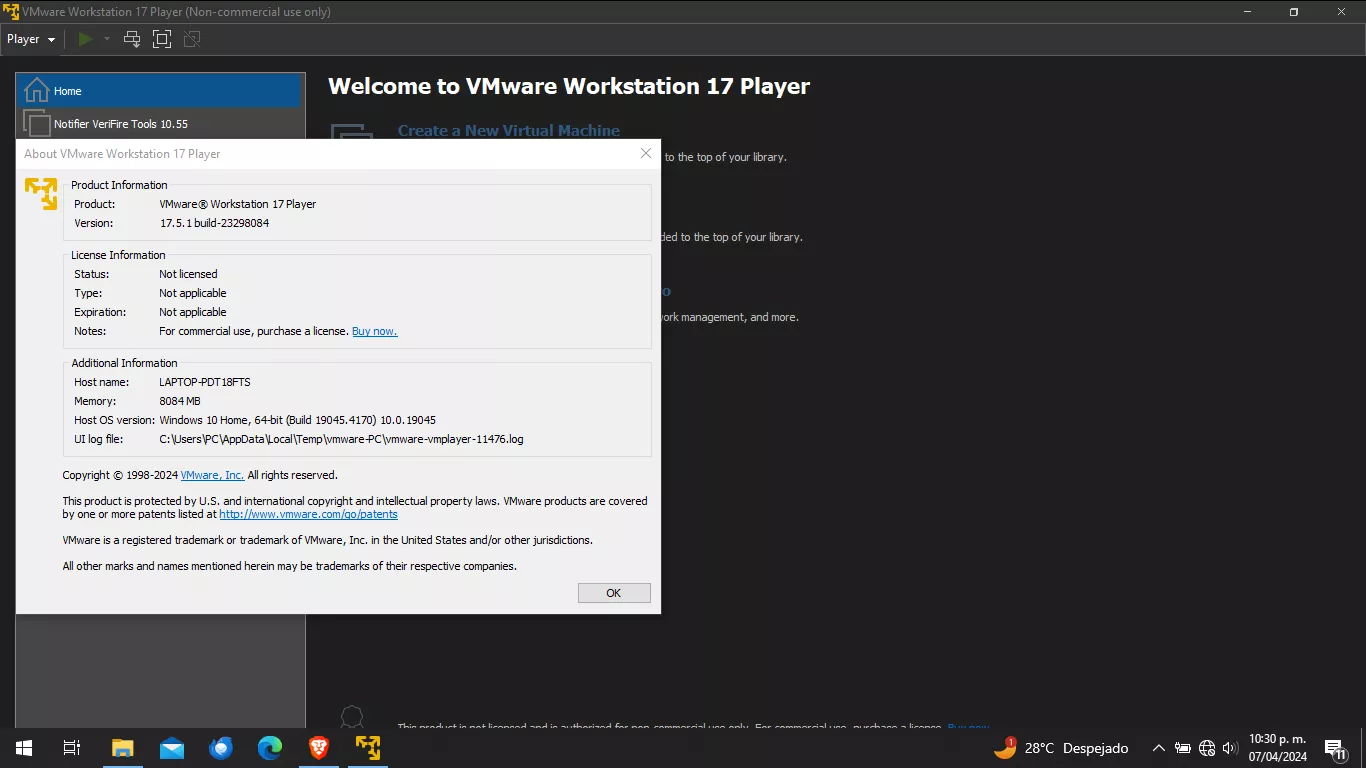1366x768 pixels.
Task: Restore down the VMware Player window
Action: coord(1294,12)
